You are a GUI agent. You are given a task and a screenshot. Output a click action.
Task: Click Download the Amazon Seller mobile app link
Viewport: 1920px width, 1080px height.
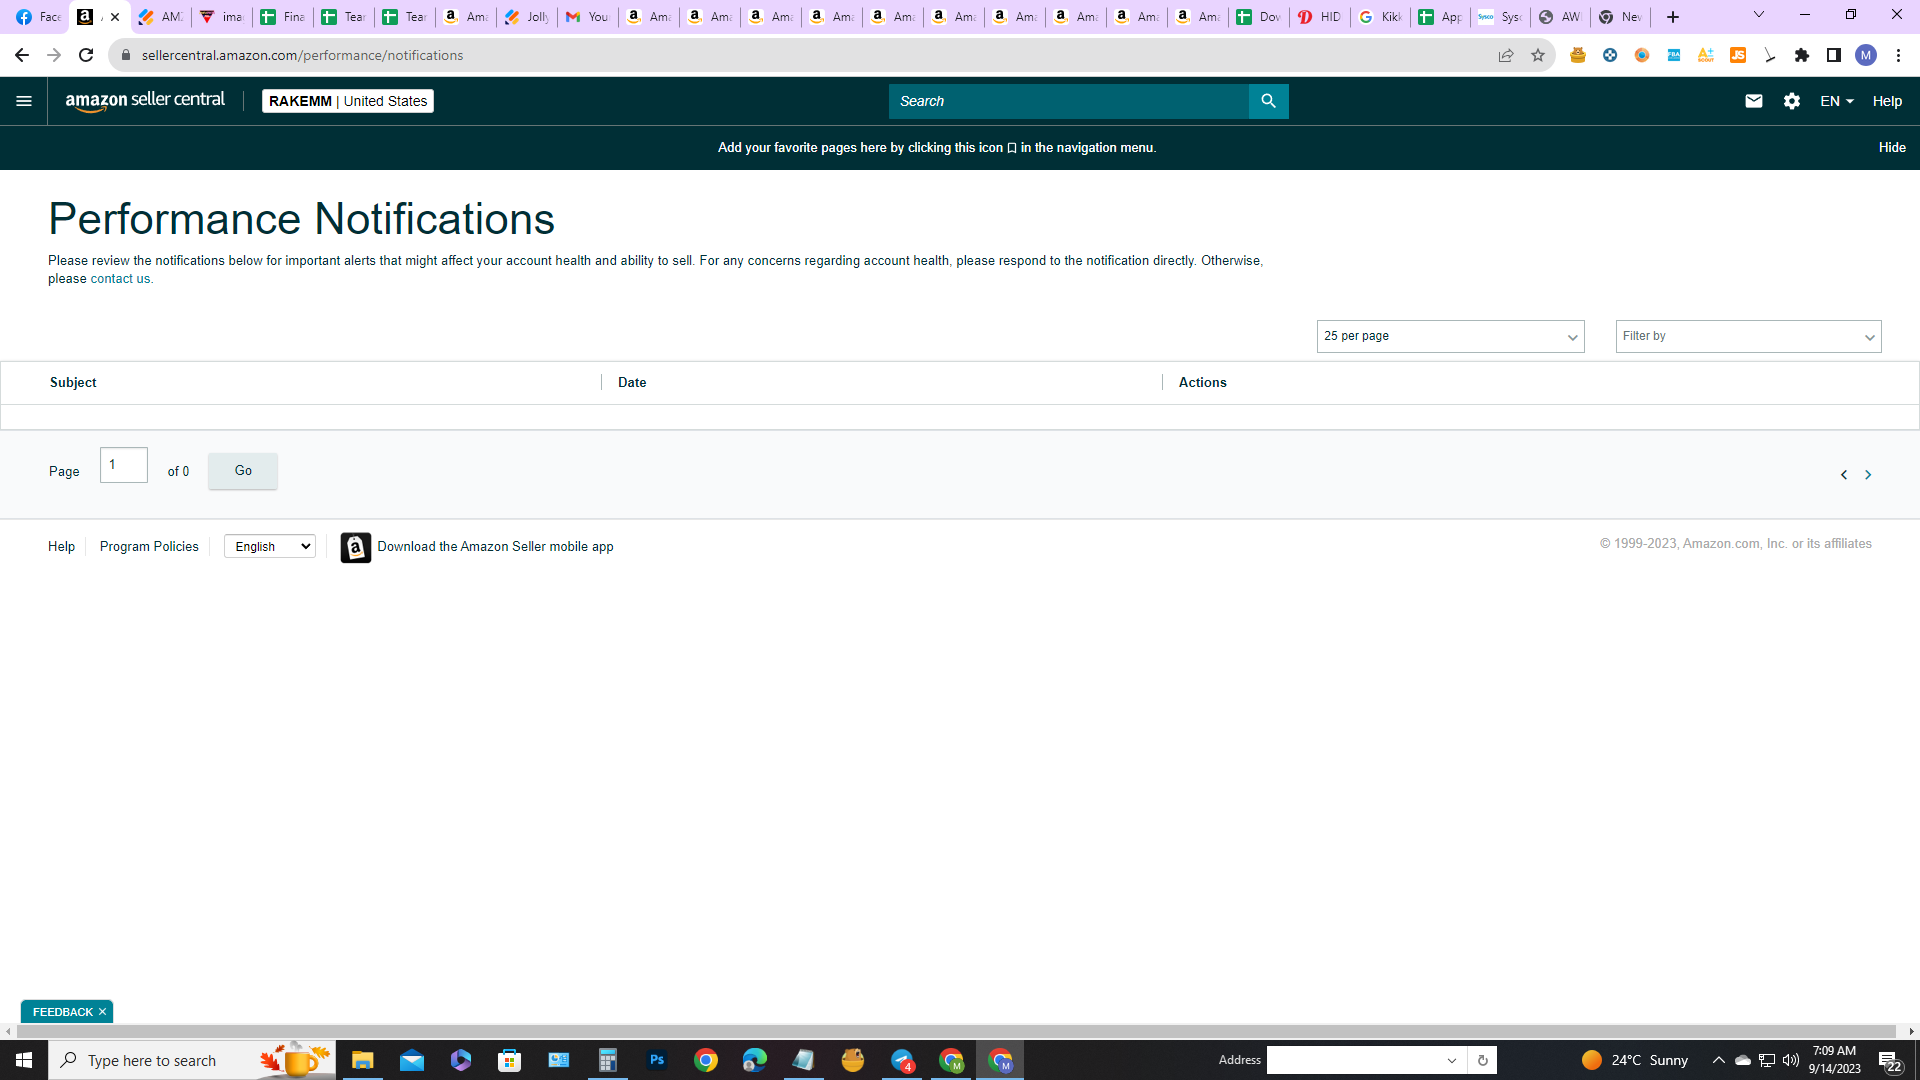[x=495, y=547]
